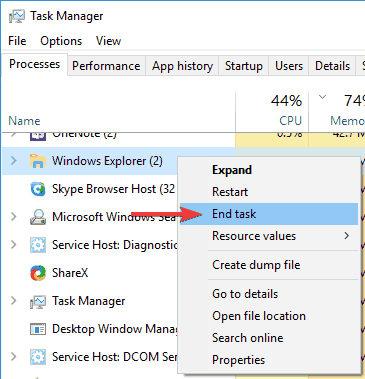365x379 pixels.
Task: Click Service Host: Diagnostic gear icon
Action: coord(38,245)
